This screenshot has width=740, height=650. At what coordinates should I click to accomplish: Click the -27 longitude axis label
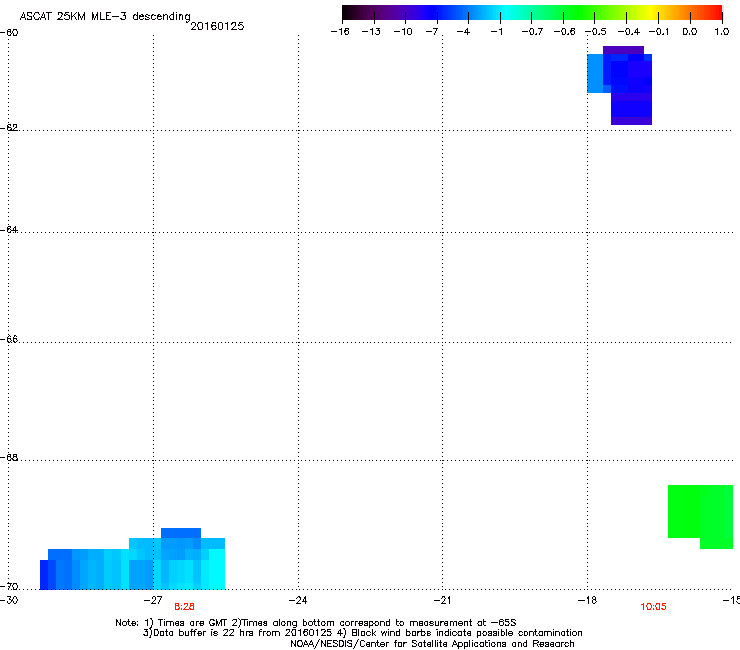pos(153,600)
